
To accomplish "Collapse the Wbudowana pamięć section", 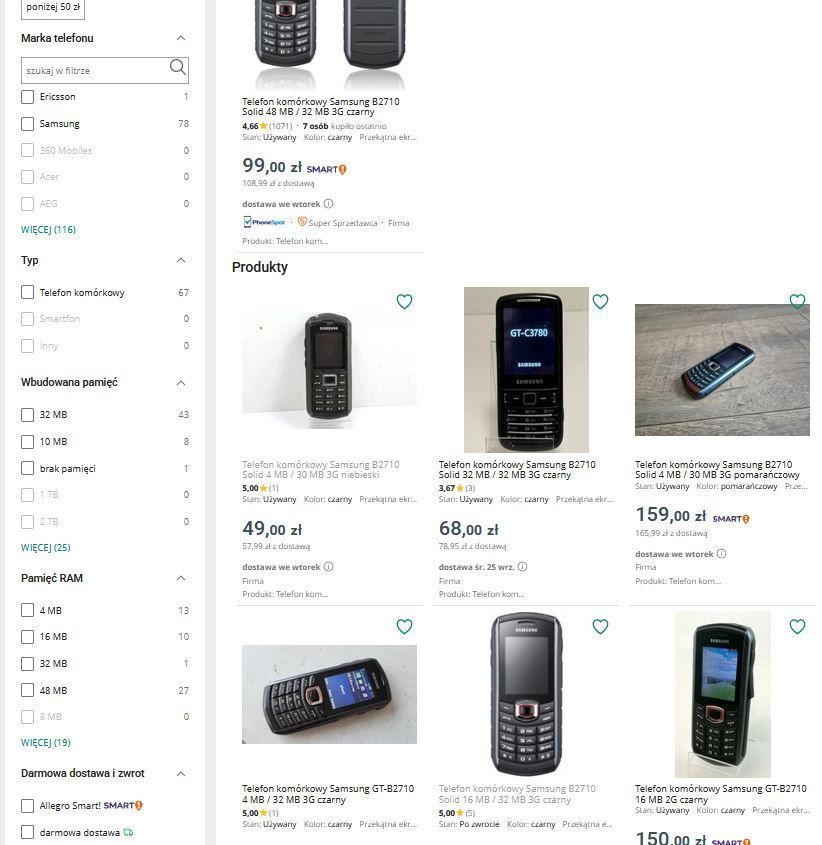I will click(x=181, y=383).
